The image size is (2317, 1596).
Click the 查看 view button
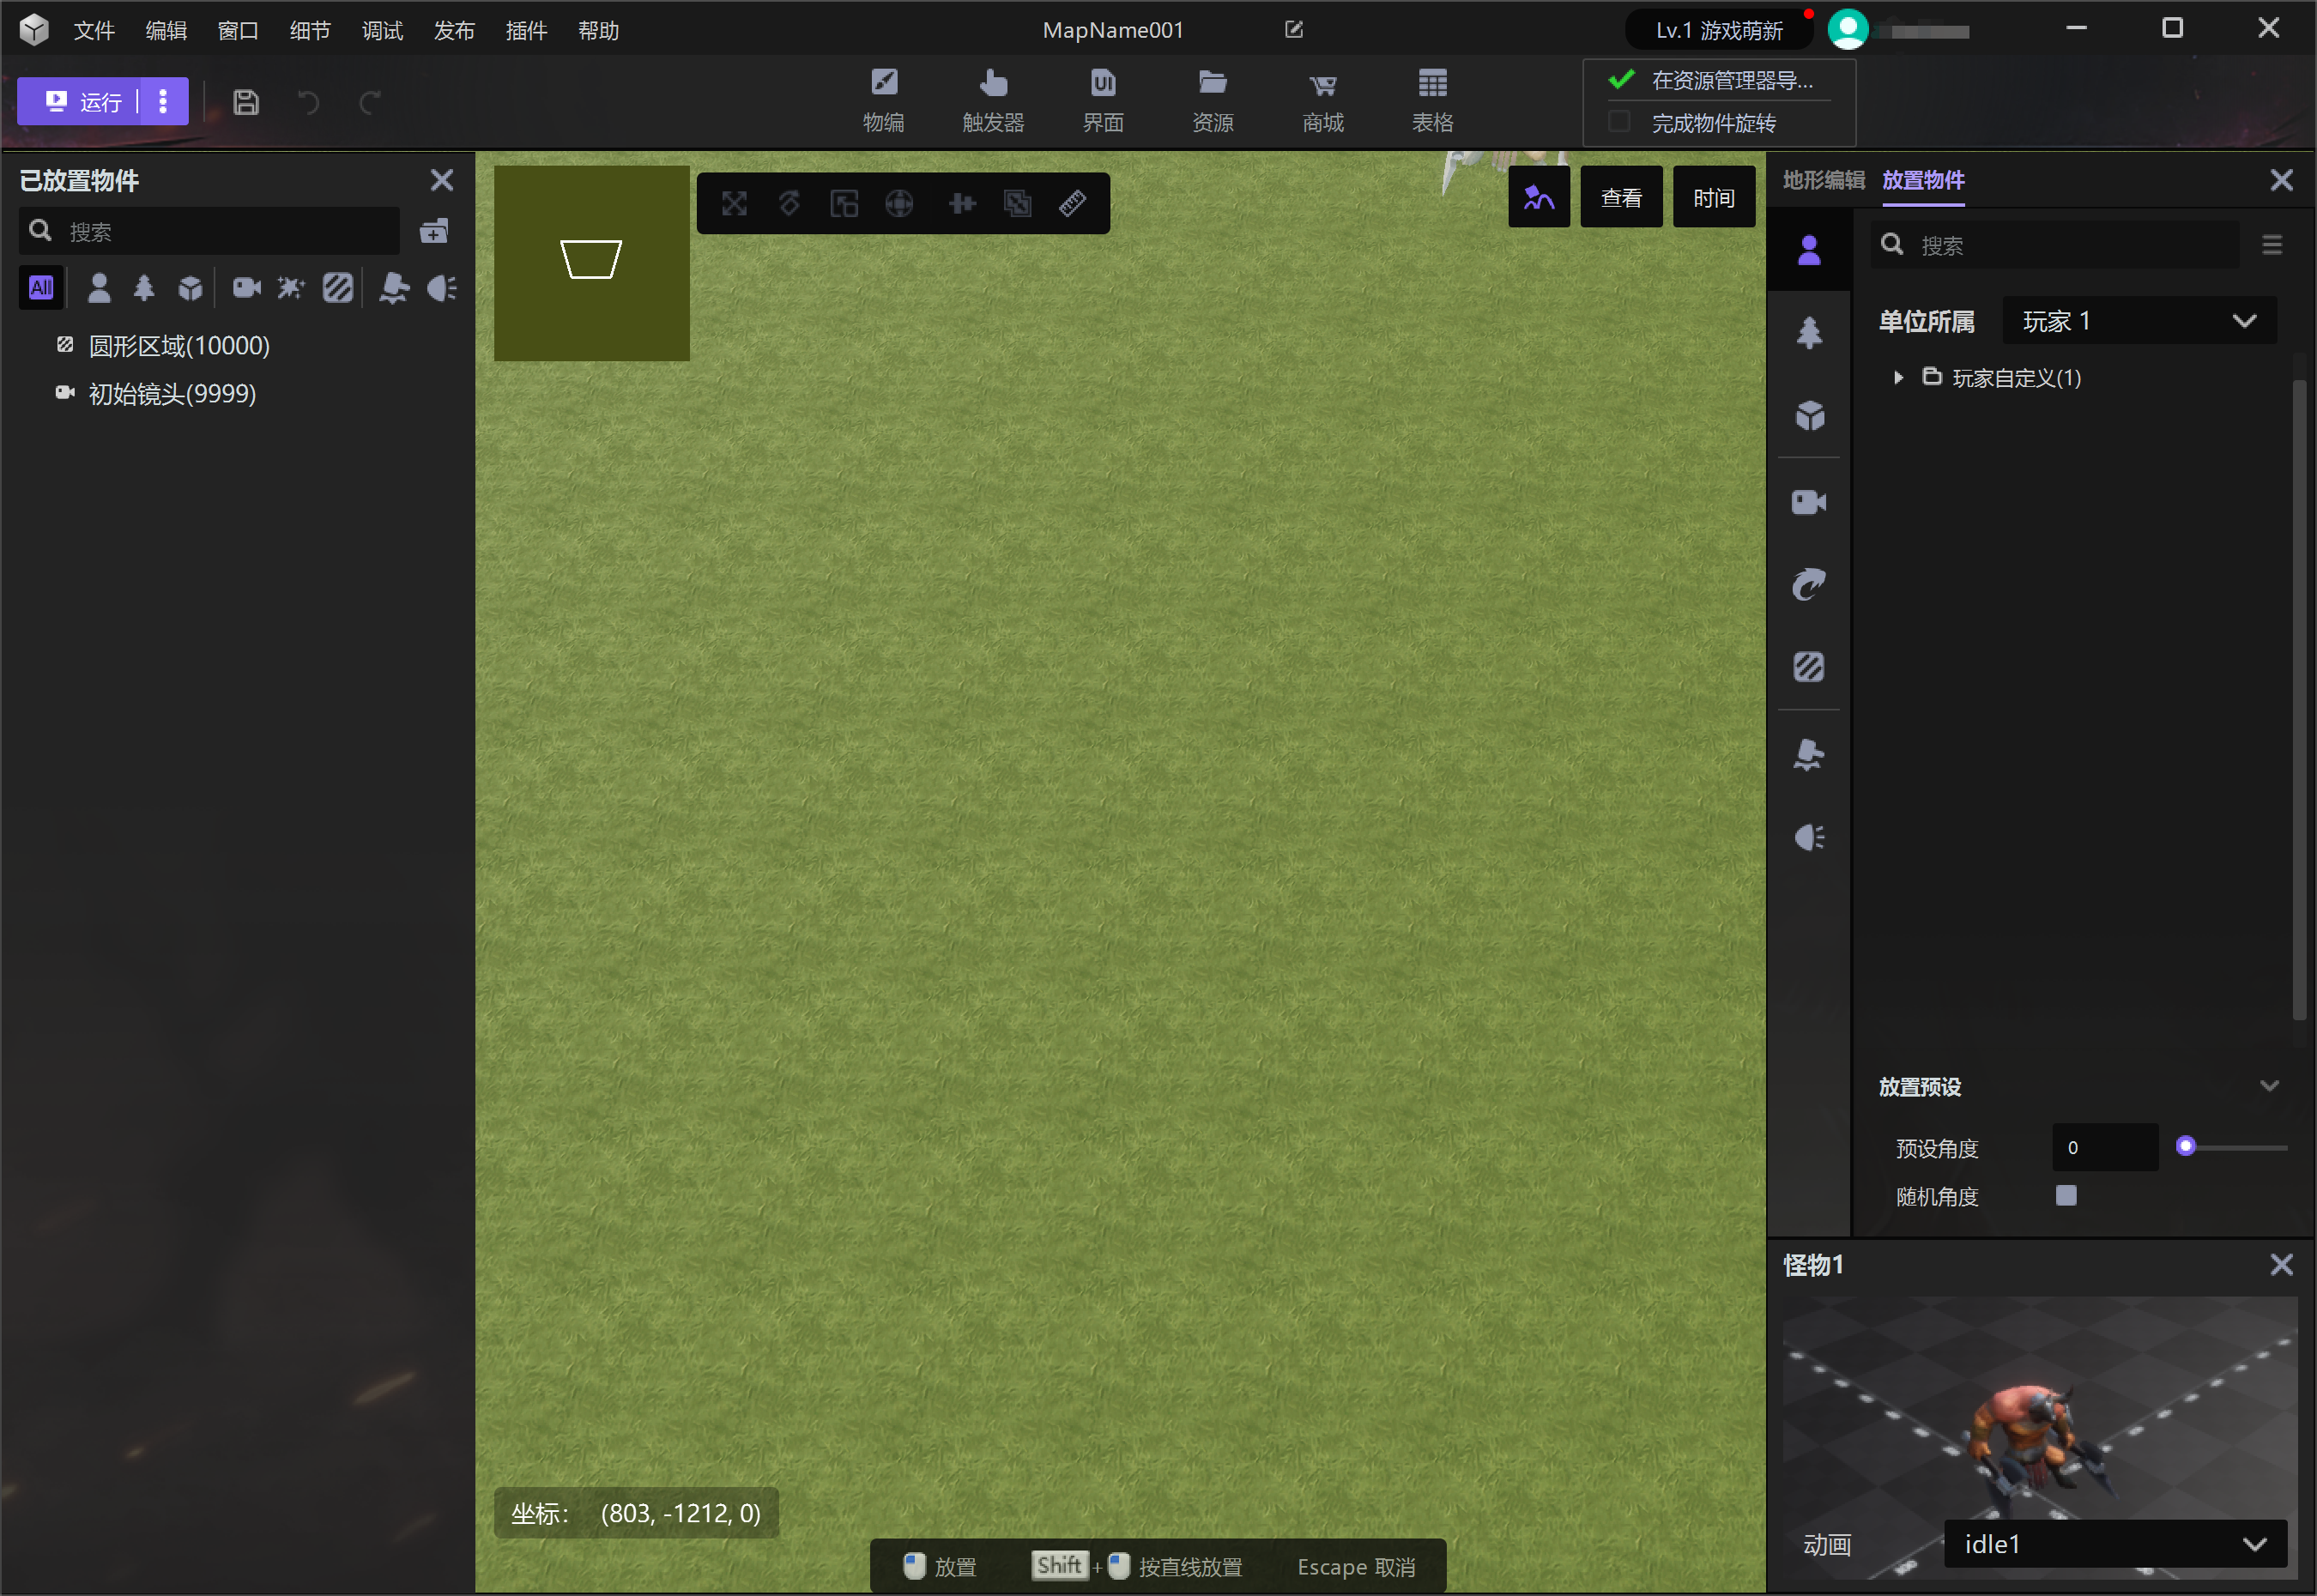click(1621, 198)
